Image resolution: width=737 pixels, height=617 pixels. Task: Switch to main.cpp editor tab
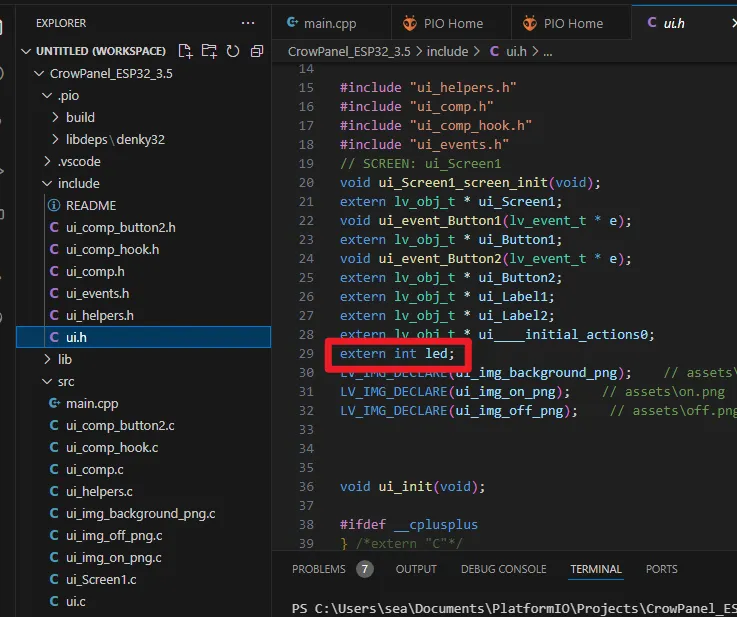point(331,23)
